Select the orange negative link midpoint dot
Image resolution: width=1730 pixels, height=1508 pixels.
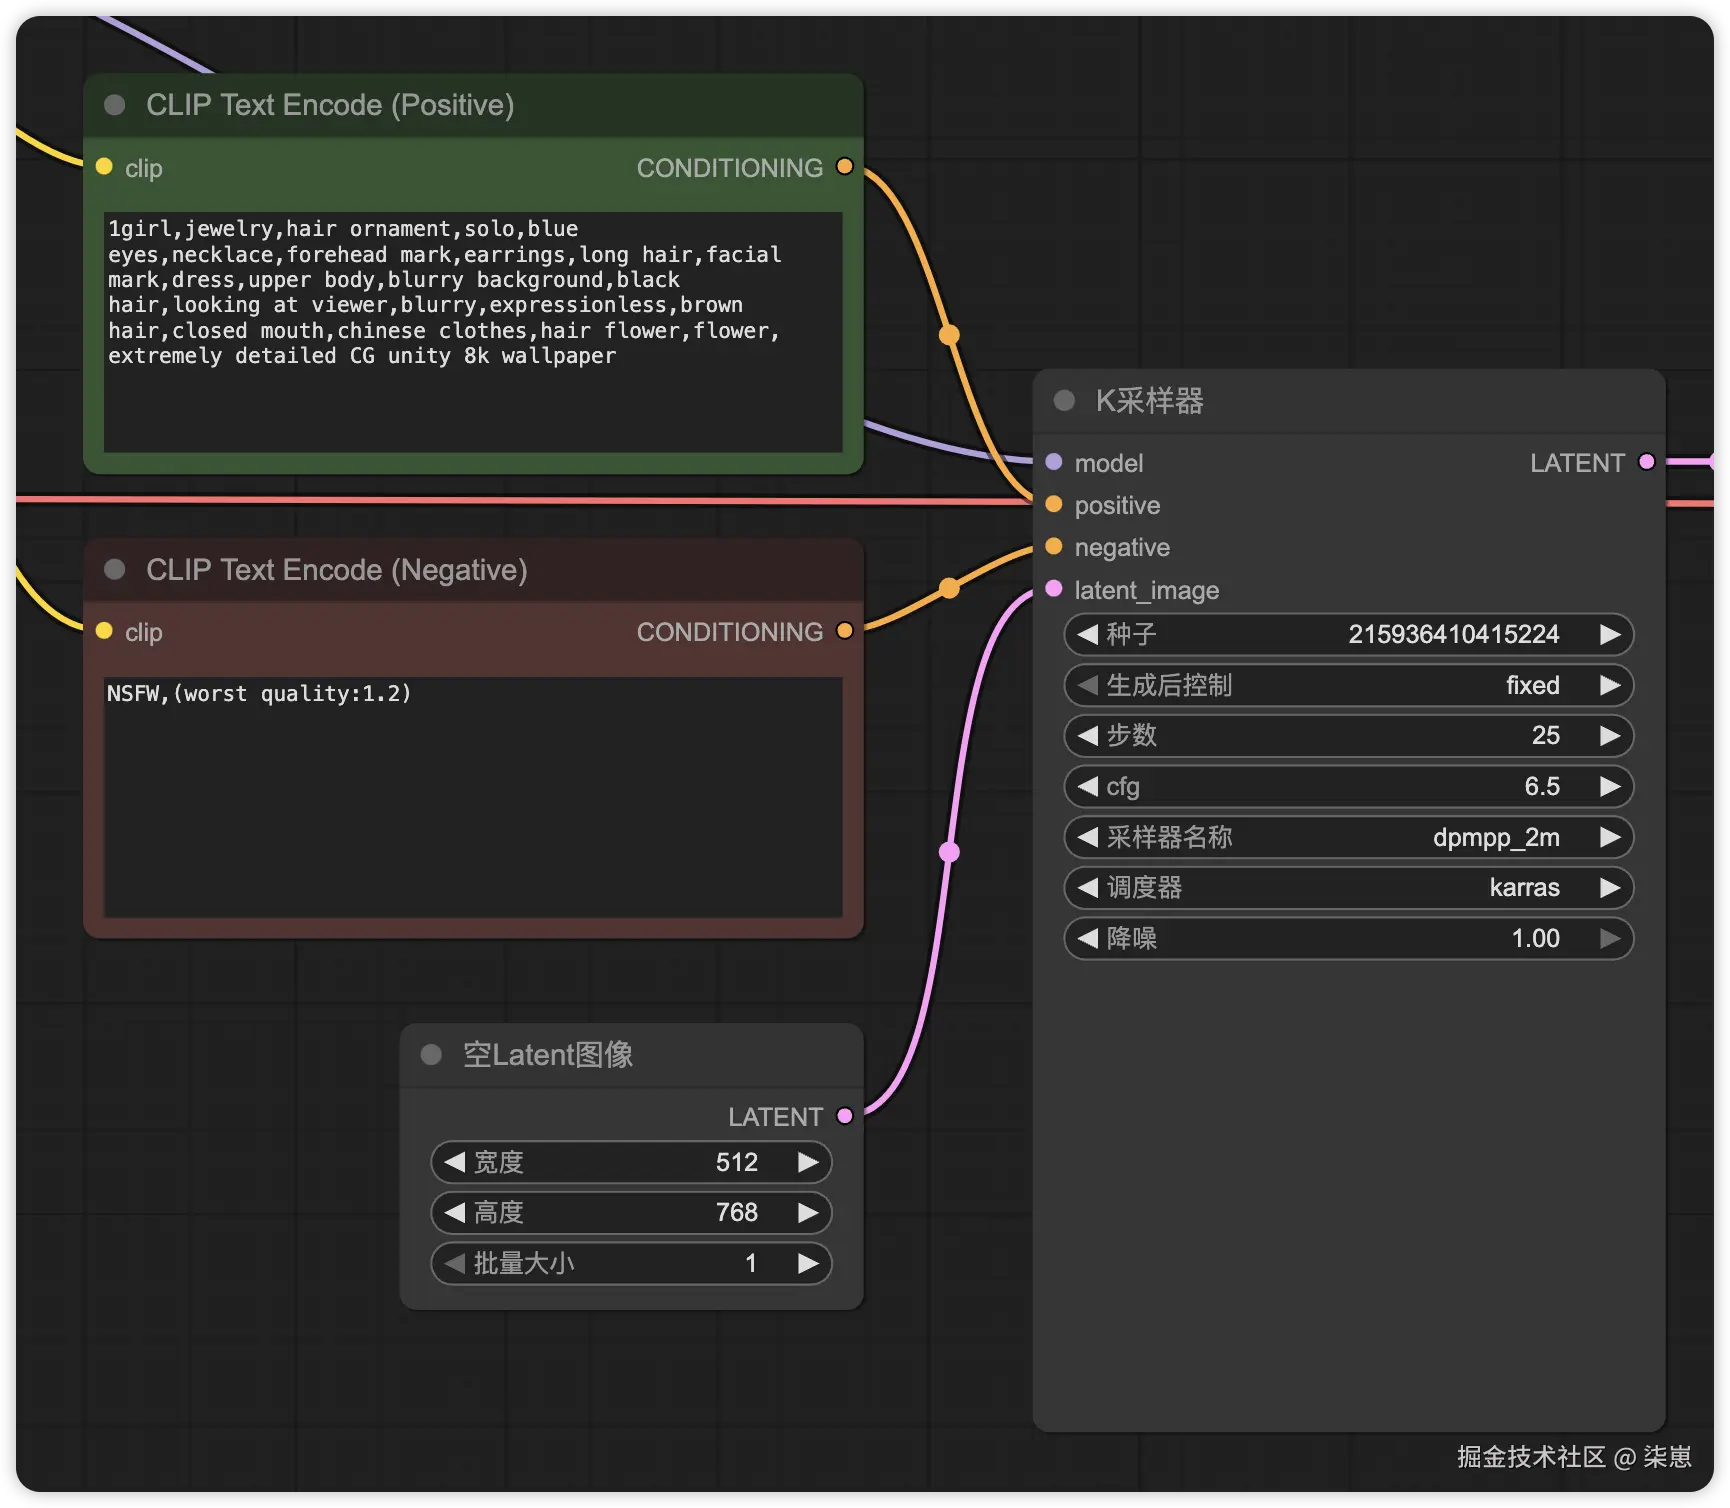(949, 588)
